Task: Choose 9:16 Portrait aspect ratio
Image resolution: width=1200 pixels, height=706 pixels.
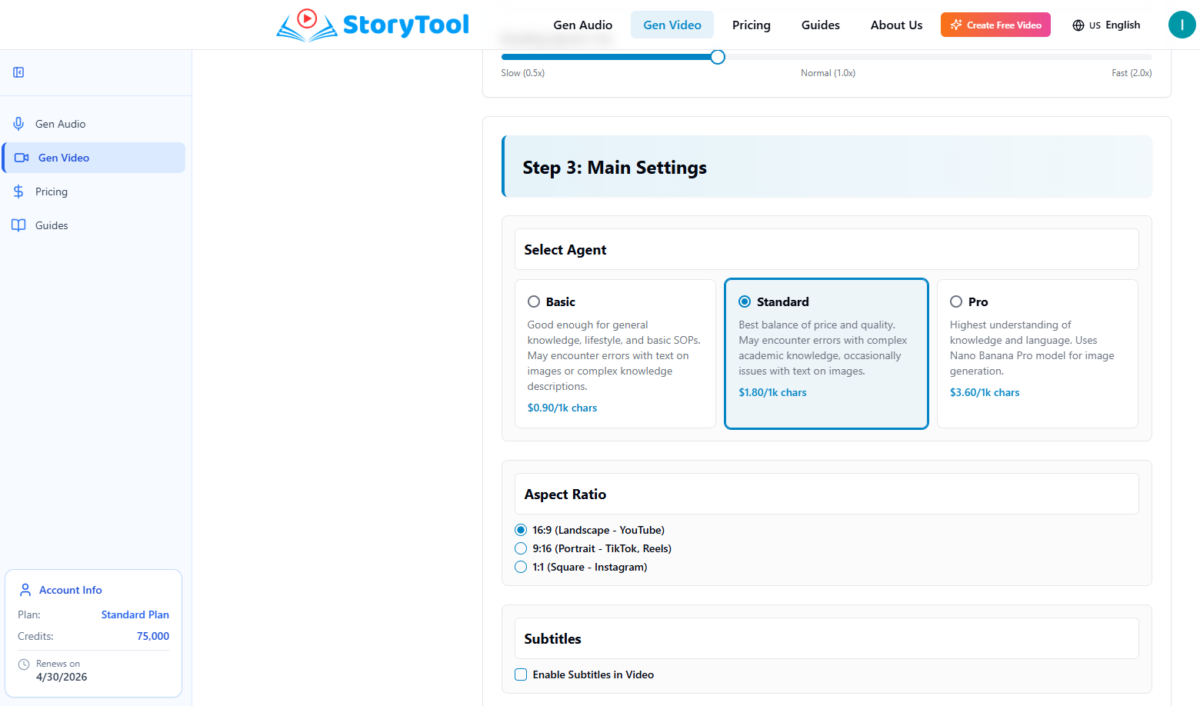Action: 520,549
